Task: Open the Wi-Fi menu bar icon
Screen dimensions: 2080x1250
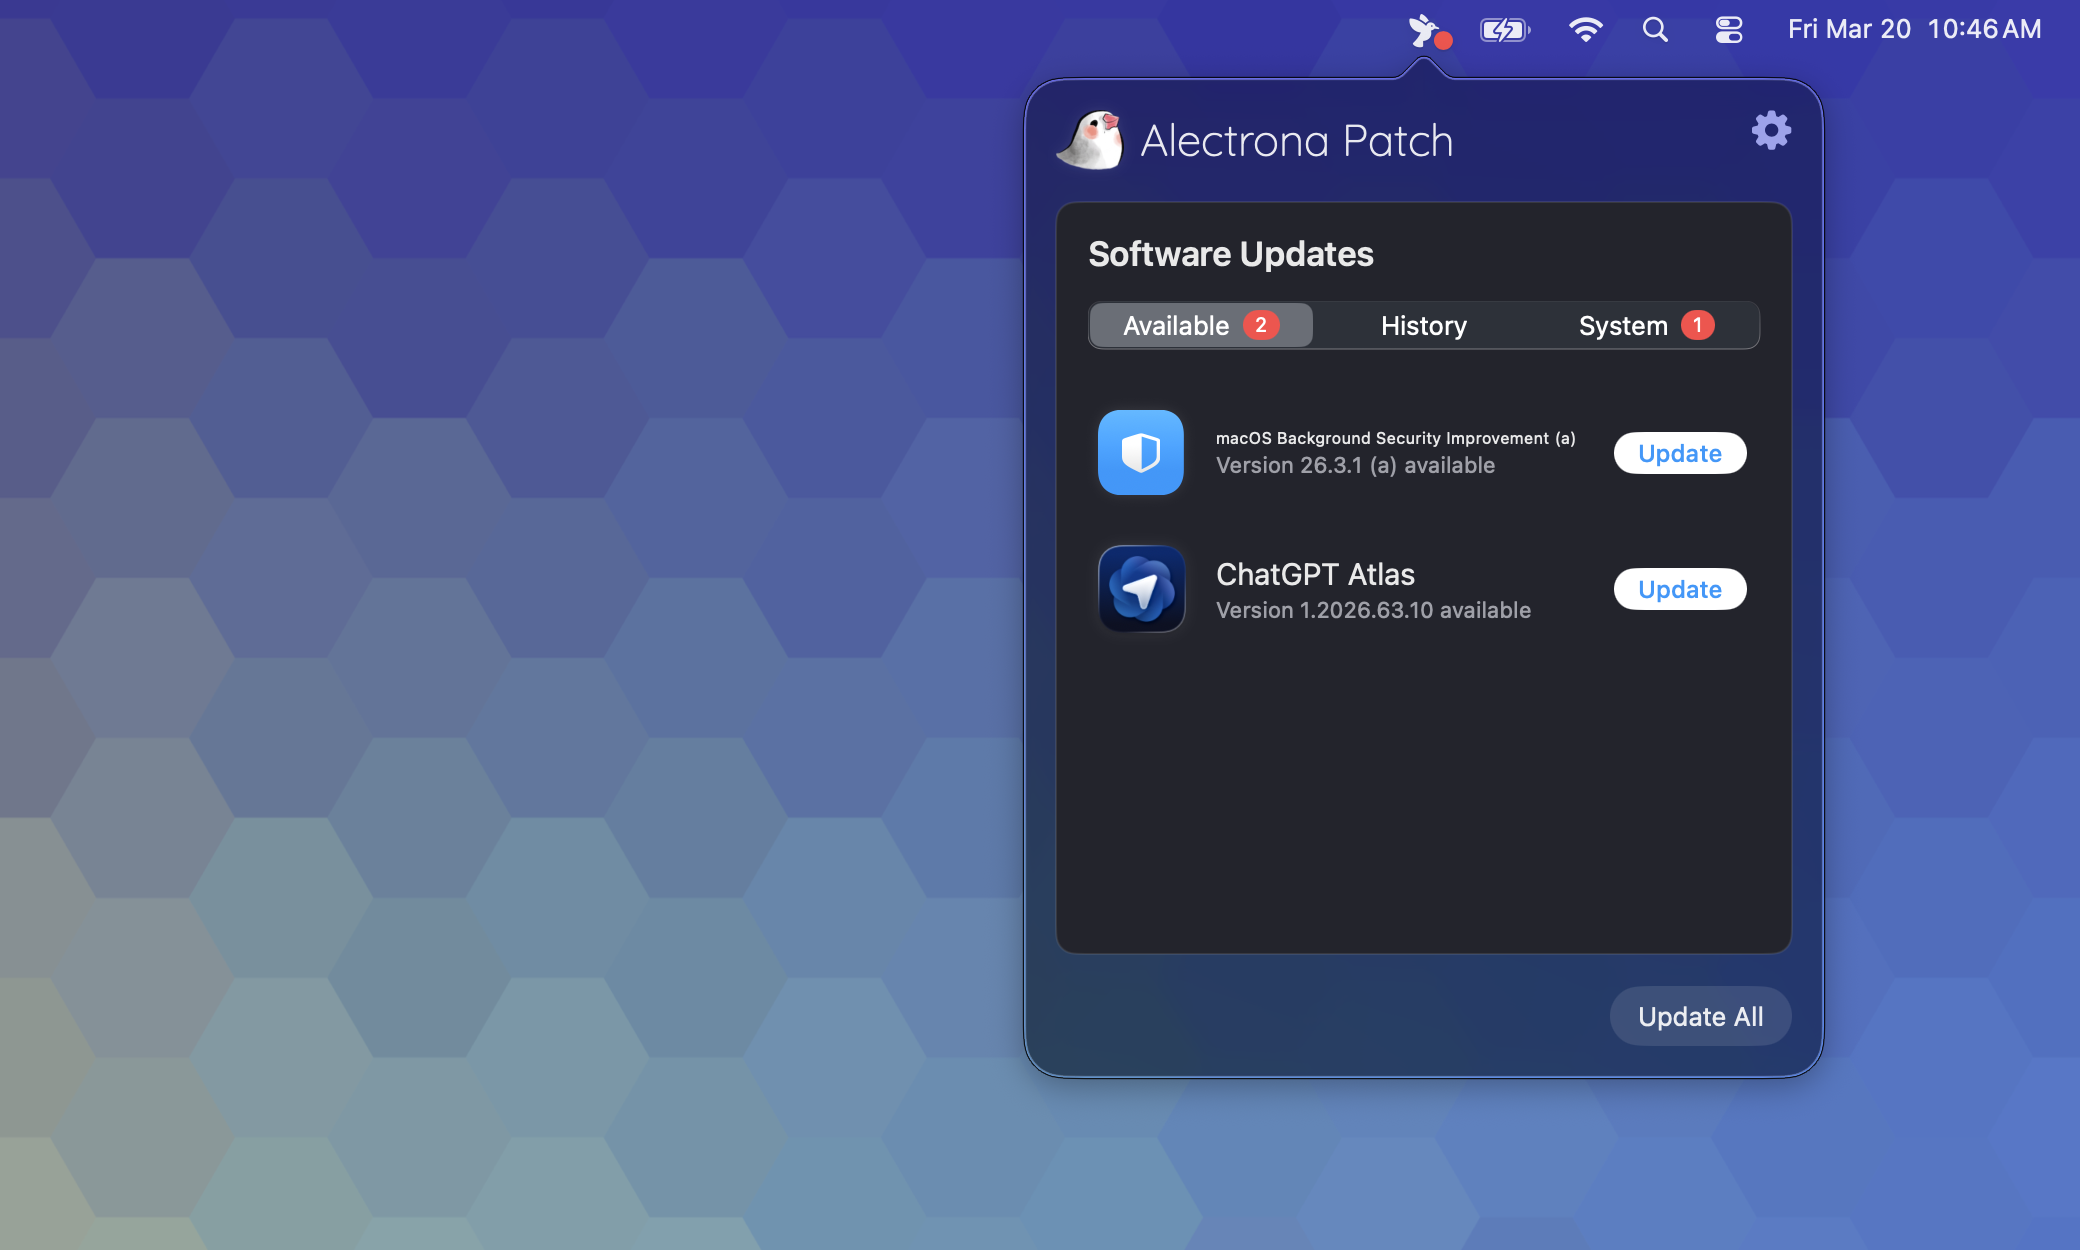Action: click(1585, 30)
